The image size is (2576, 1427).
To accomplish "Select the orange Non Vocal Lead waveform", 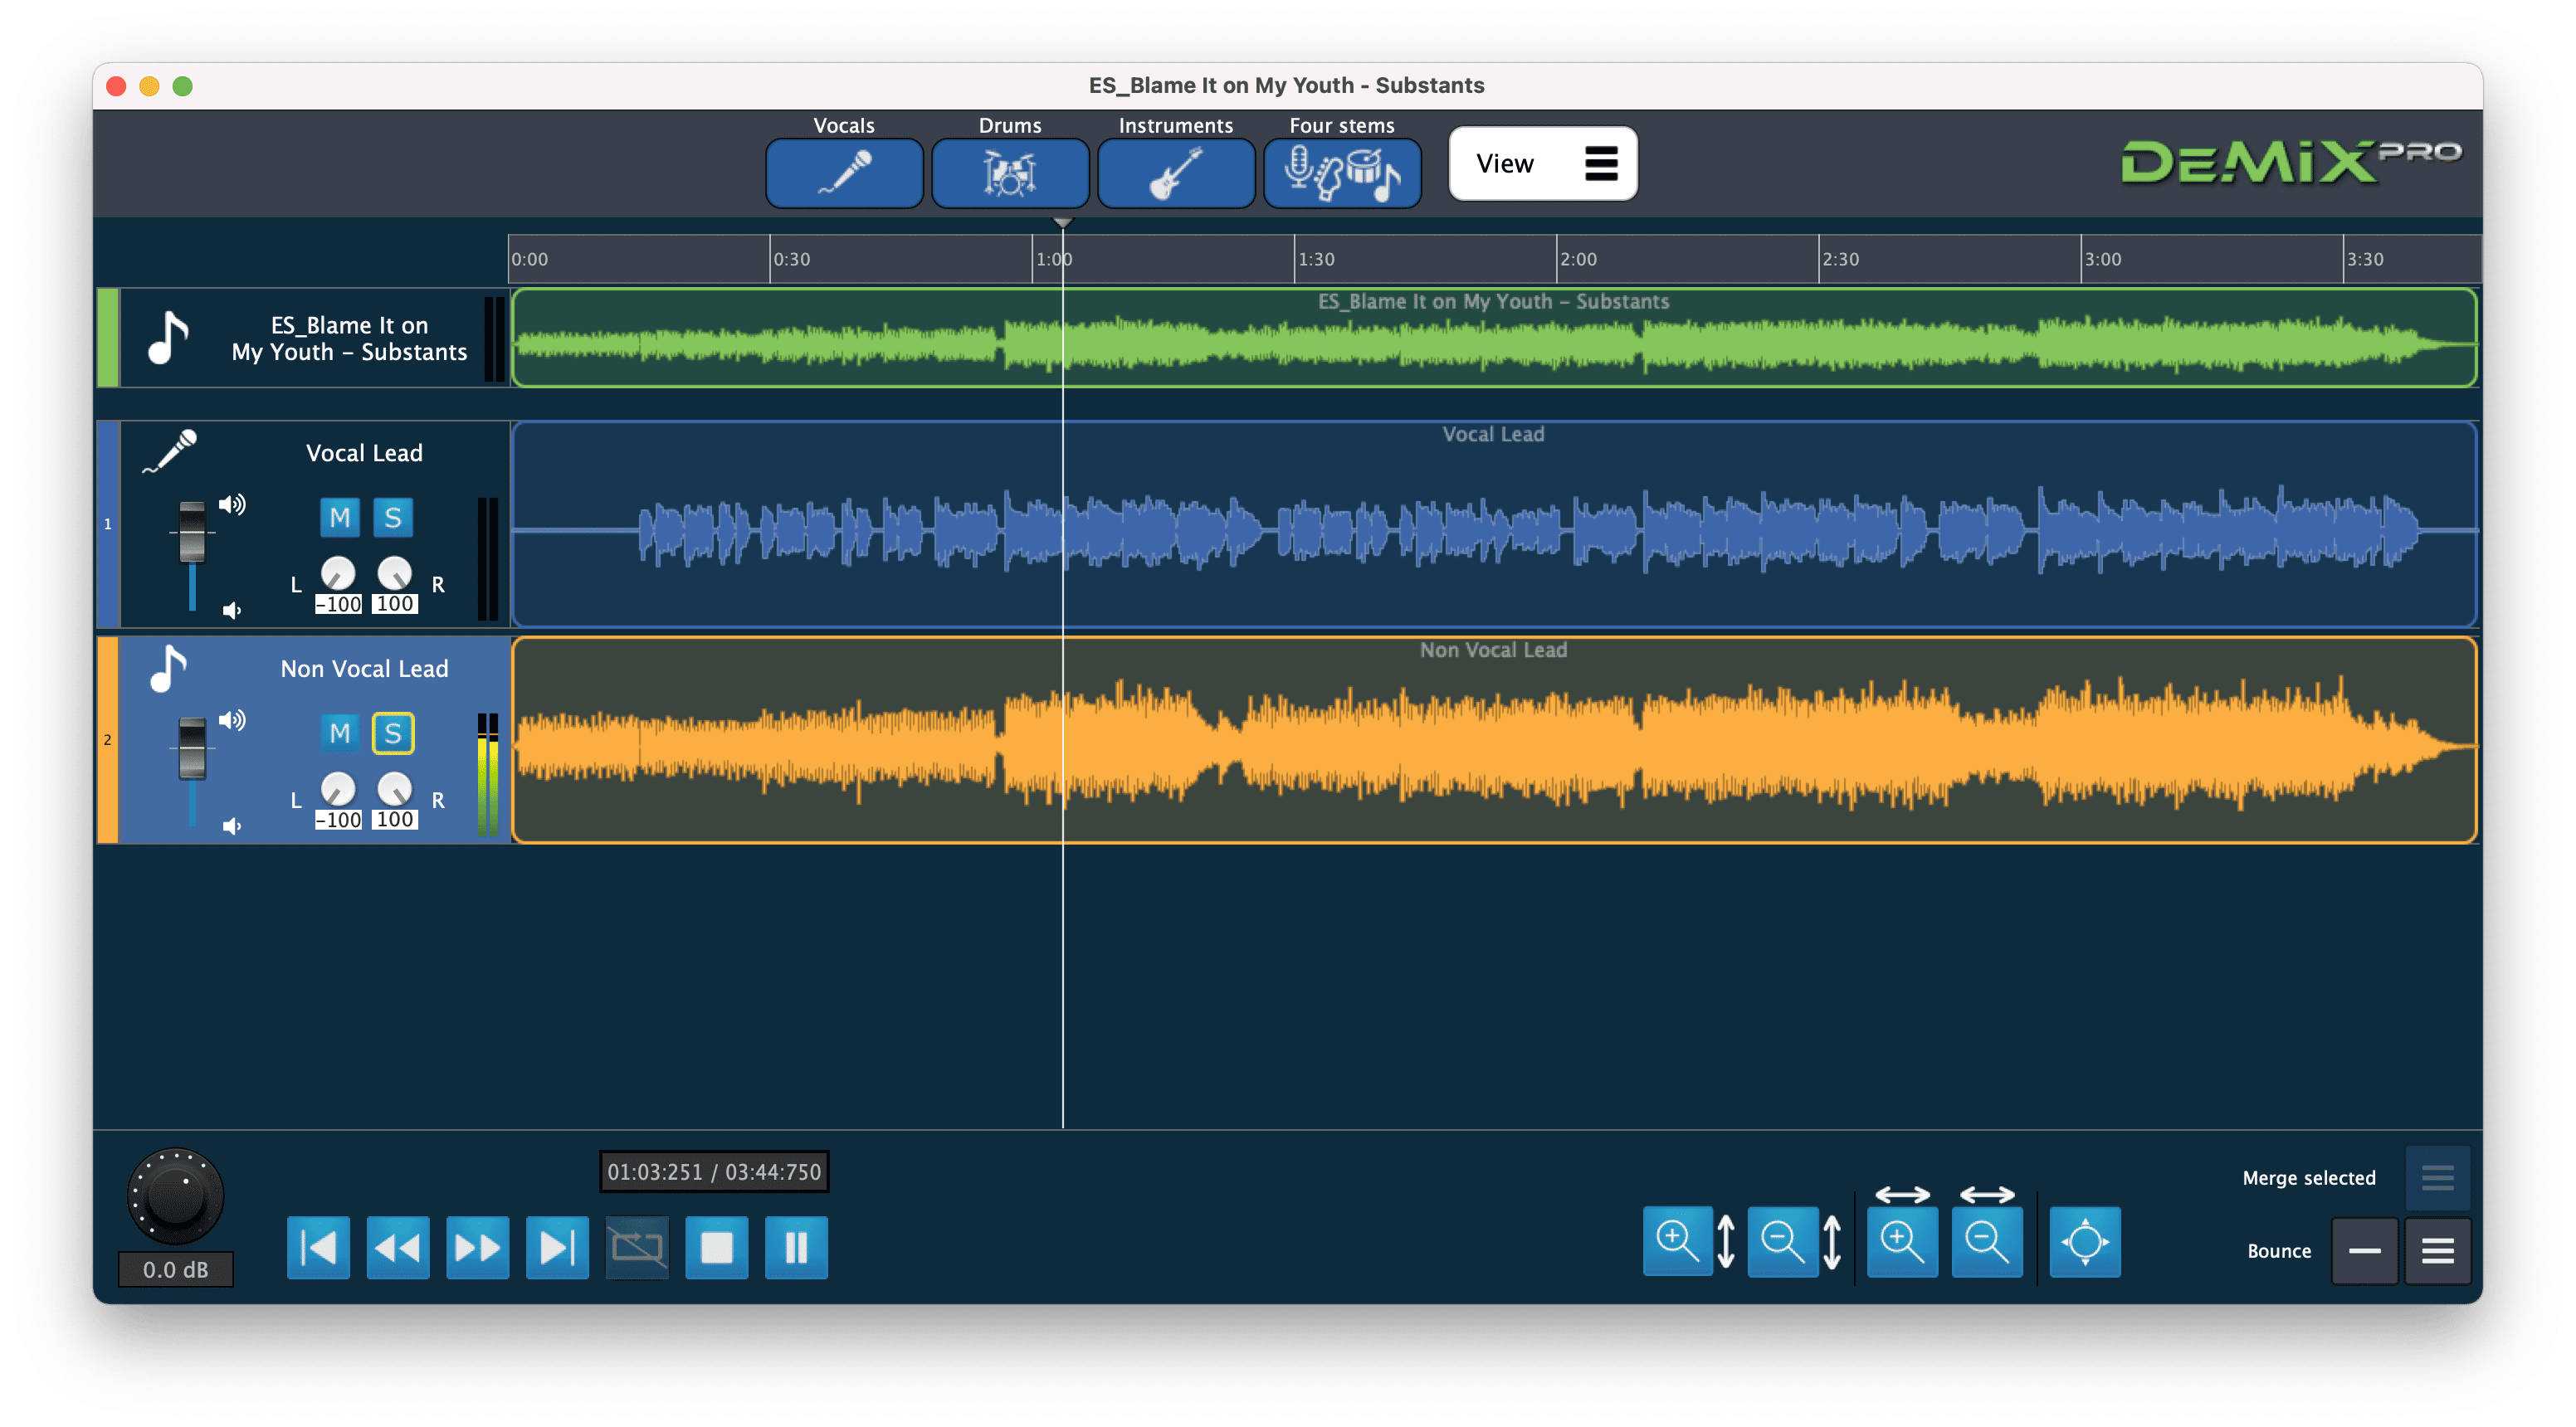I will (x=1494, y=740).
